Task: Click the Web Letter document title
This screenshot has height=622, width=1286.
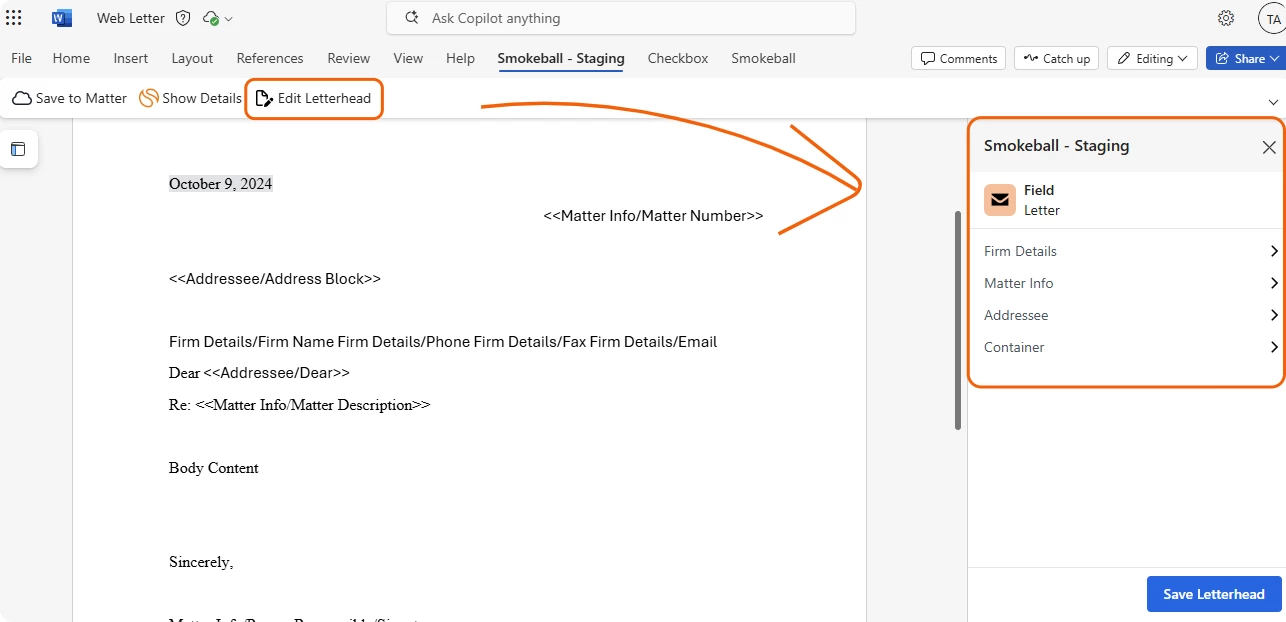Action: (x=131, y=18)
